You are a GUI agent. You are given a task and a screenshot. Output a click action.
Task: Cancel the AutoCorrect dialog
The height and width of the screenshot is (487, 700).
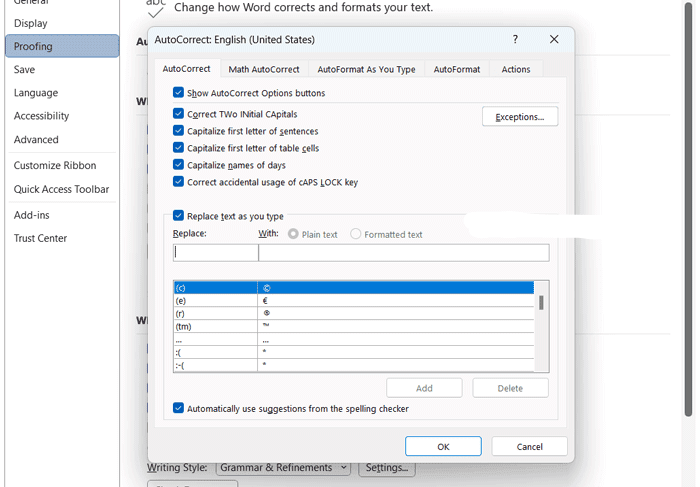529,446
